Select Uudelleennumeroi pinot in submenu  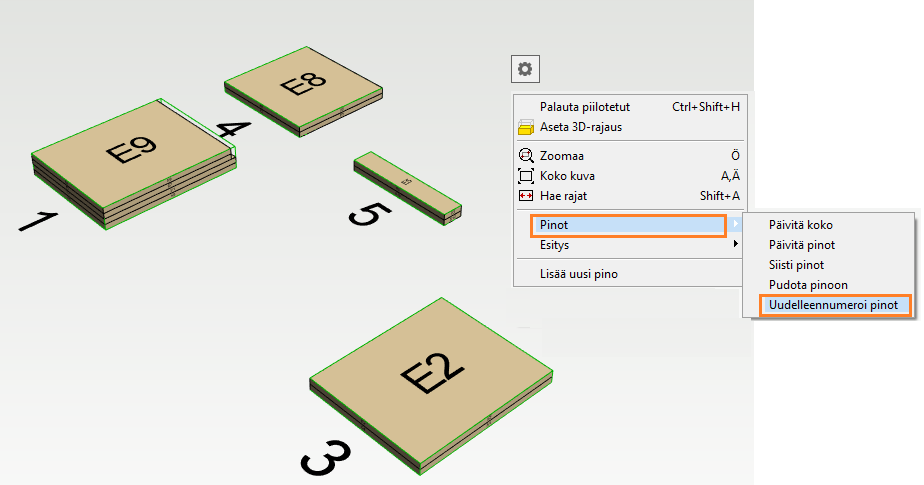coord(835,305)
